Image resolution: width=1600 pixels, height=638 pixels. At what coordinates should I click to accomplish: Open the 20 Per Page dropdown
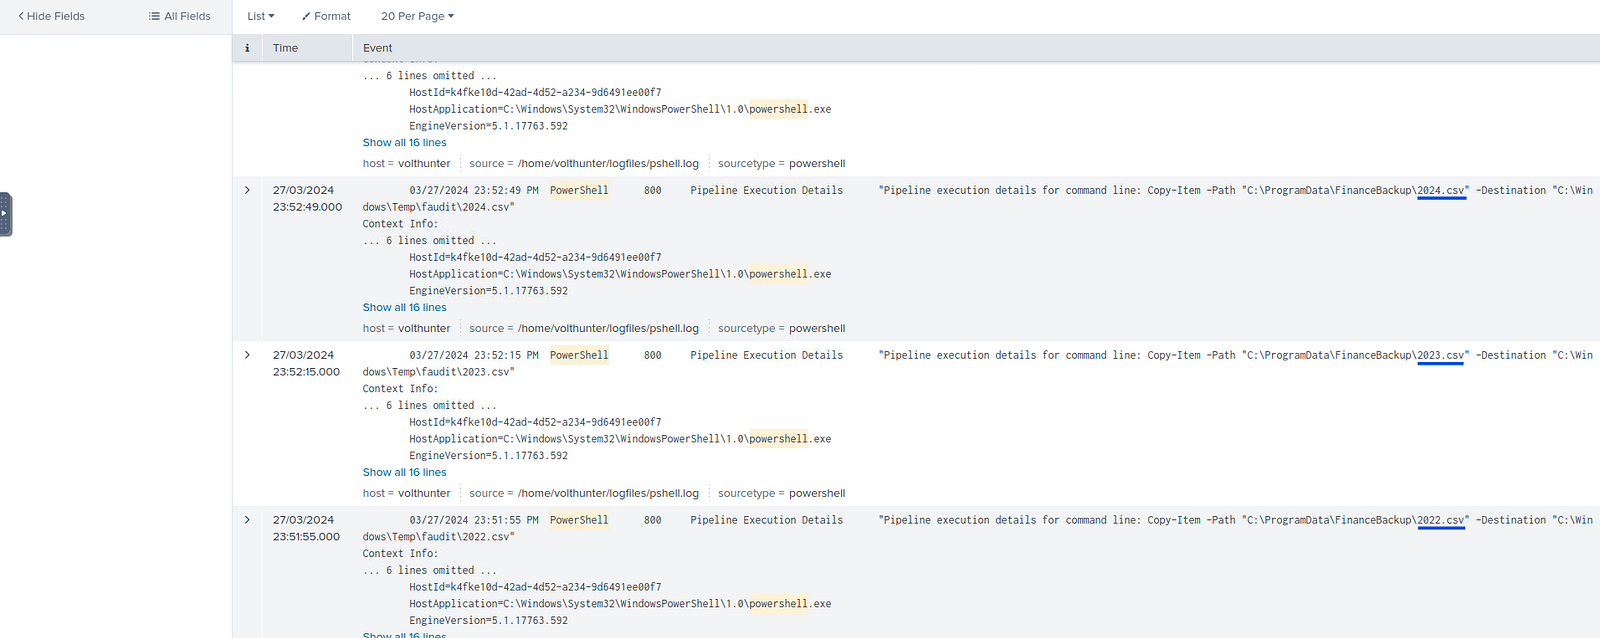(417, 16)
